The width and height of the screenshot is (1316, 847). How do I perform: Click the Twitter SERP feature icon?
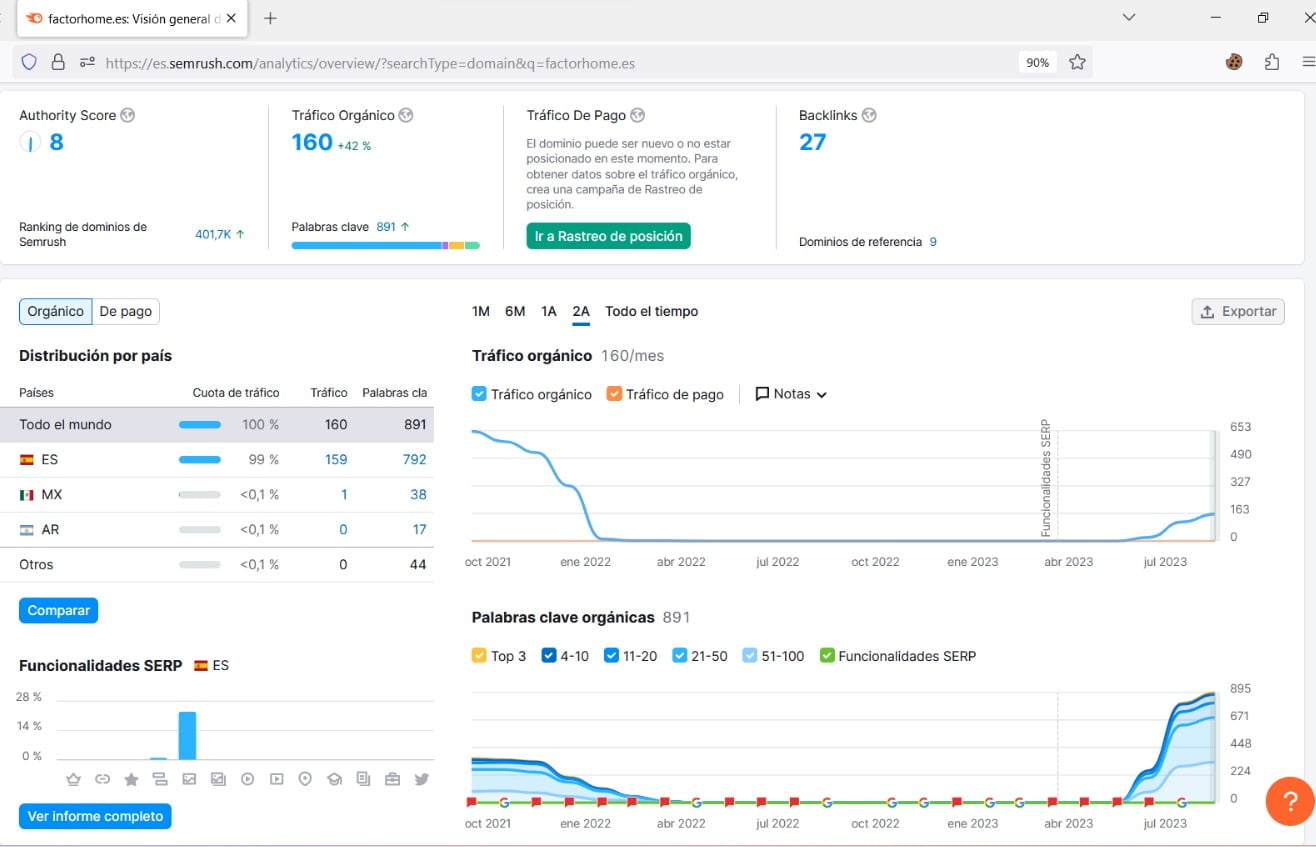(421, 779)
